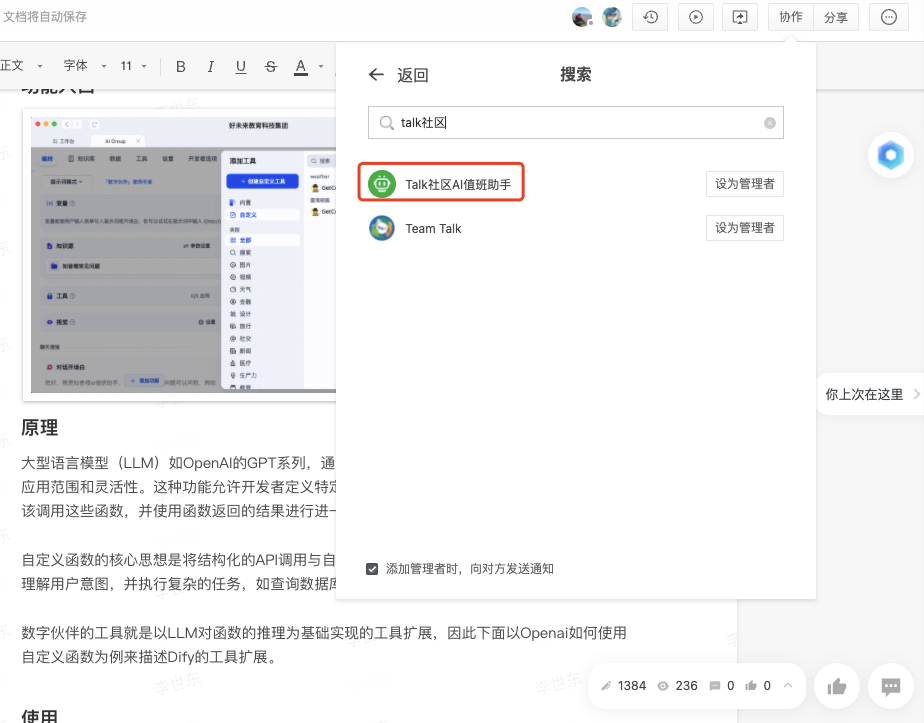Screen dimensions: 924x723
Task: Apply strikethrough formatting
Action: click(x=270, y=67)
